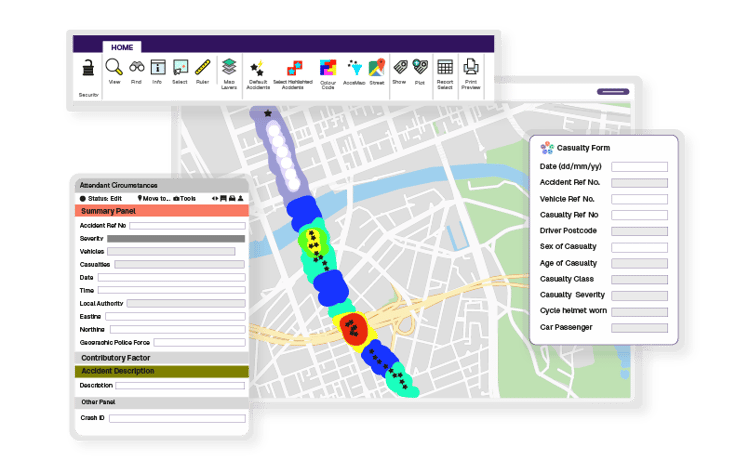Viewport: 736px width, 473px height.
Task: Click the Car Passenger field
Action: (639, 328)
